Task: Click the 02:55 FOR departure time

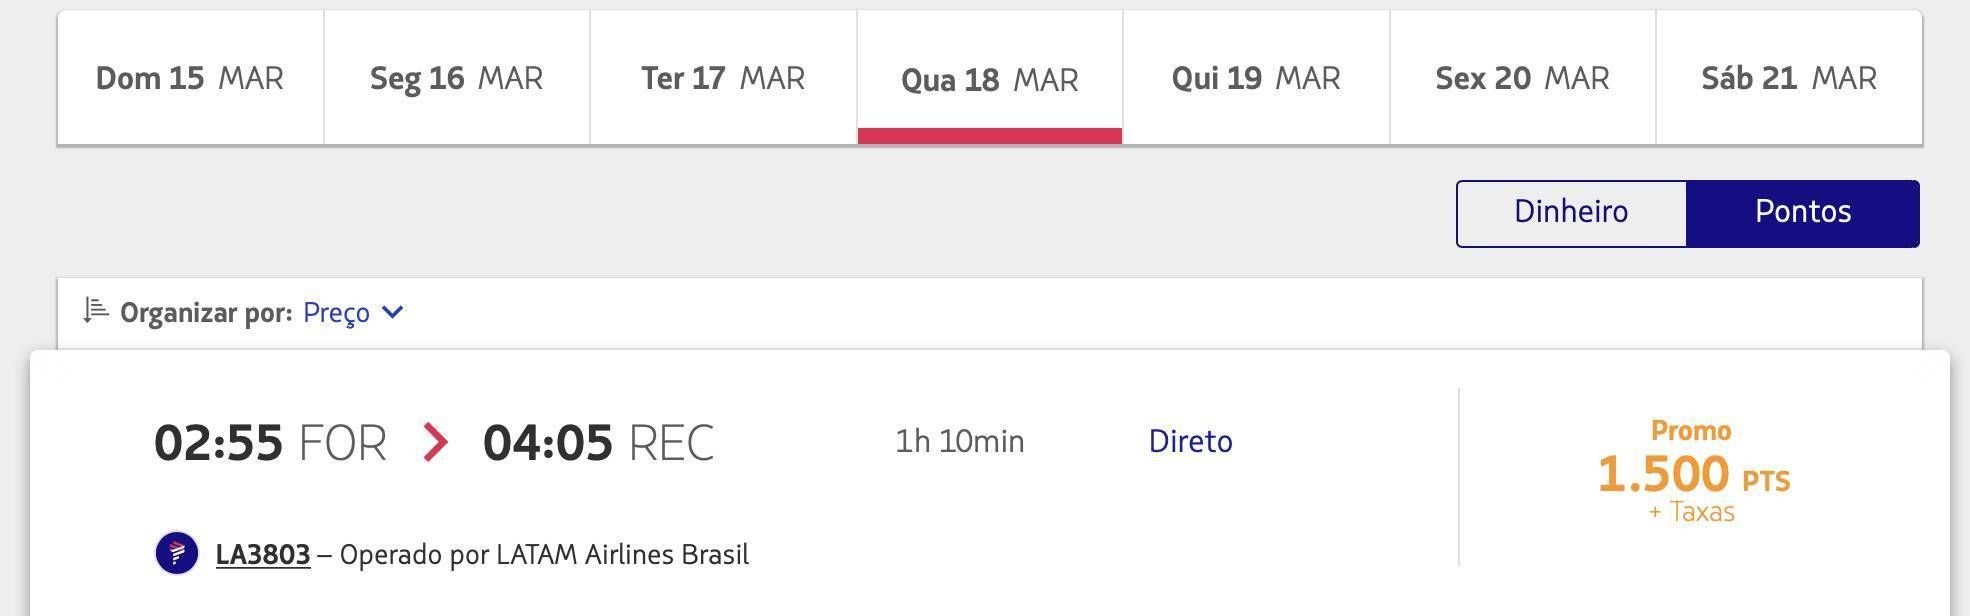Action: 270,442
